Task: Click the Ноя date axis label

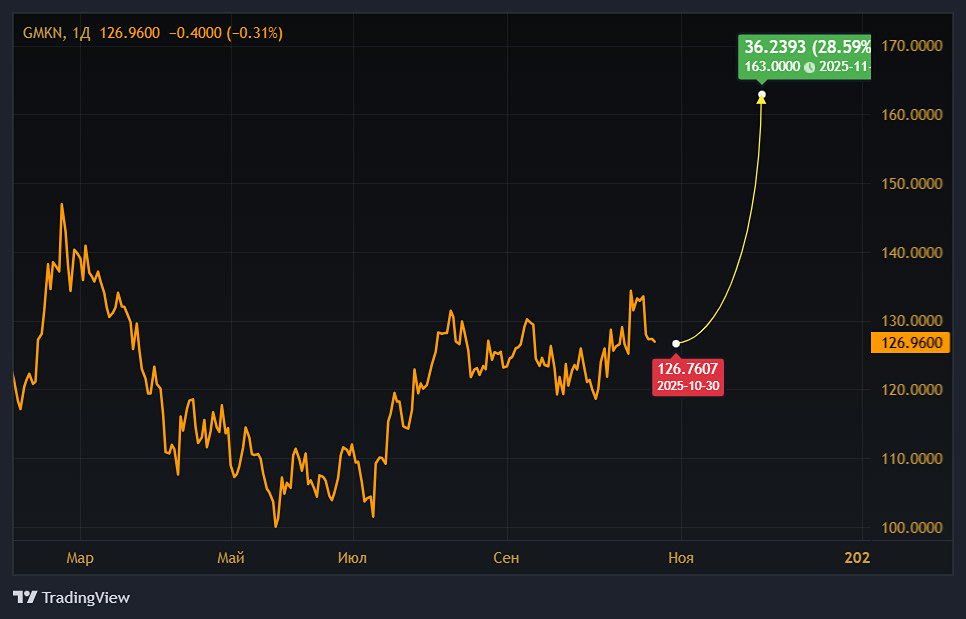Action: pyautogui.click(x=681, y=558)
